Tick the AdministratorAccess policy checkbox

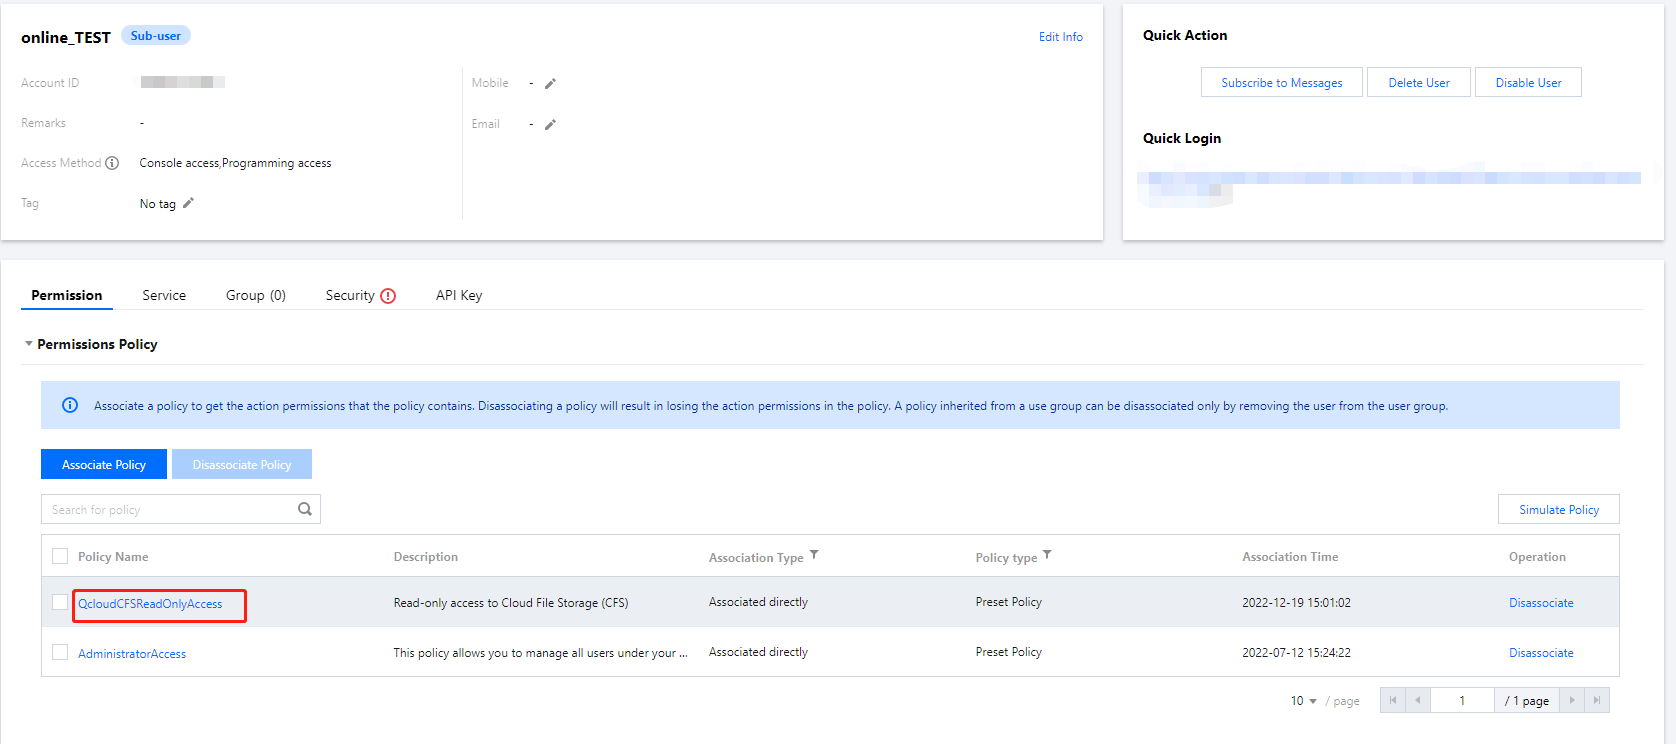60,652
